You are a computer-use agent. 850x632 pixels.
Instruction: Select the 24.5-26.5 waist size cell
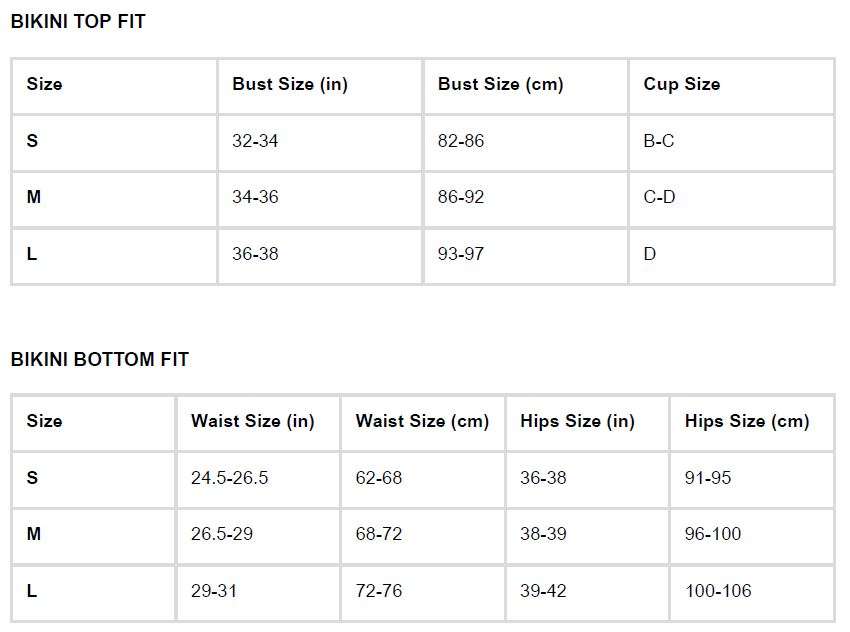point(229,478)
